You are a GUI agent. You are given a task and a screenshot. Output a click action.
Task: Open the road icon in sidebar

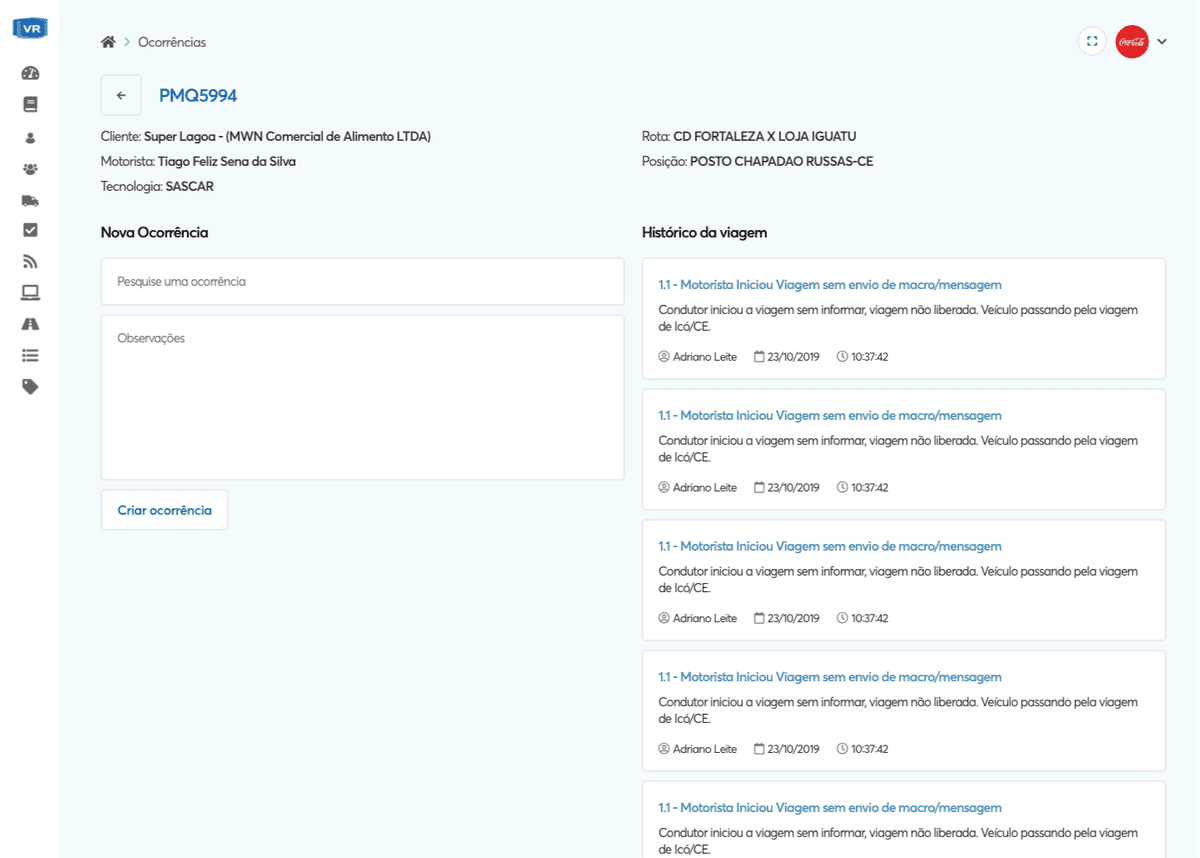click(30, 324)
